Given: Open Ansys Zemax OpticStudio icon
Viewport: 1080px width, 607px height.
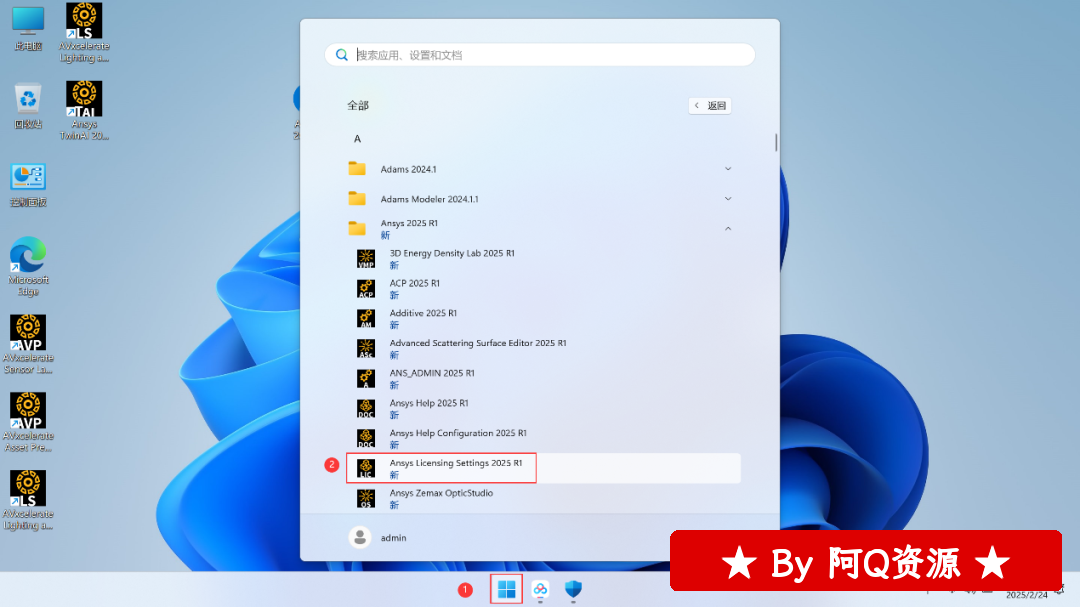Looking at the screenshot, I should pyautogui.click(x=366, y=498).
